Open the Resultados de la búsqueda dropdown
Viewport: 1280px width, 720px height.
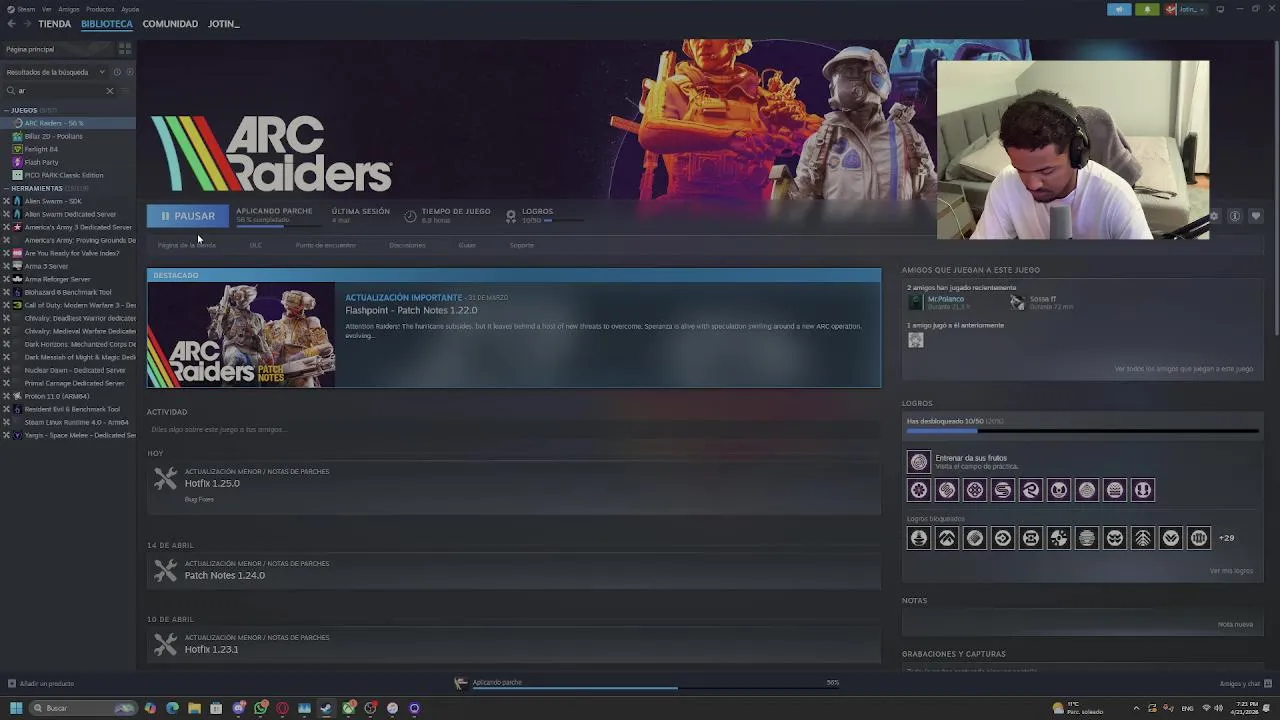point(55,72)
